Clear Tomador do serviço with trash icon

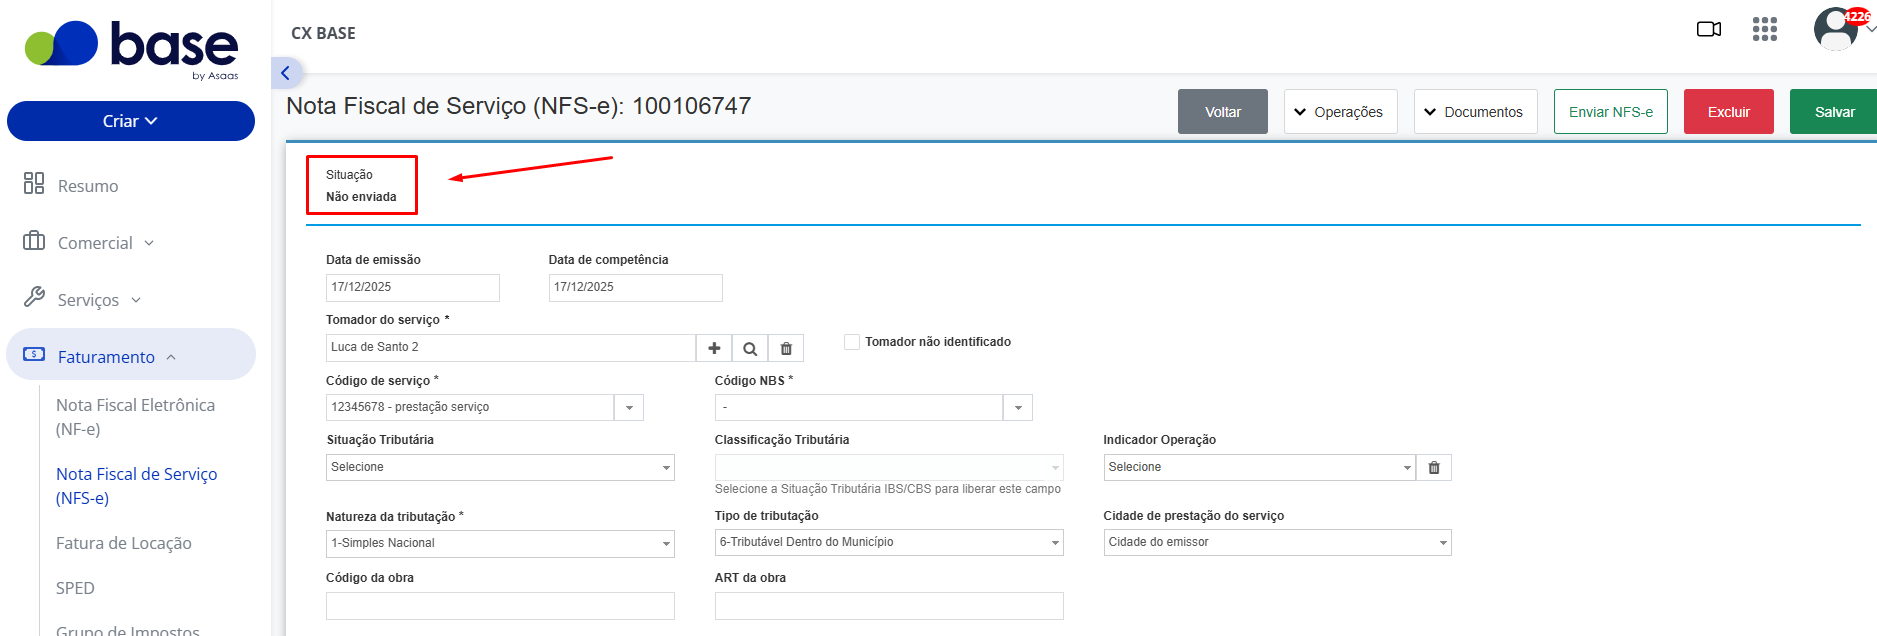(x=786, y=348)
